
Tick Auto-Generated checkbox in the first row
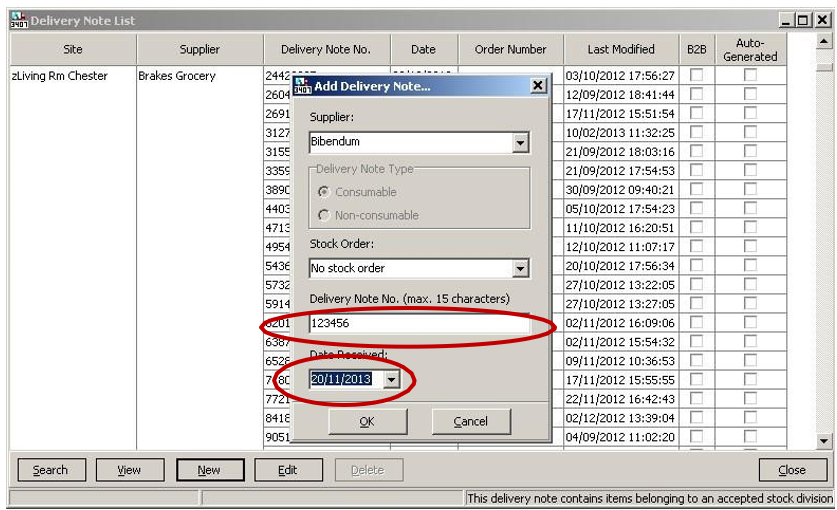click(x=750, y=75)
